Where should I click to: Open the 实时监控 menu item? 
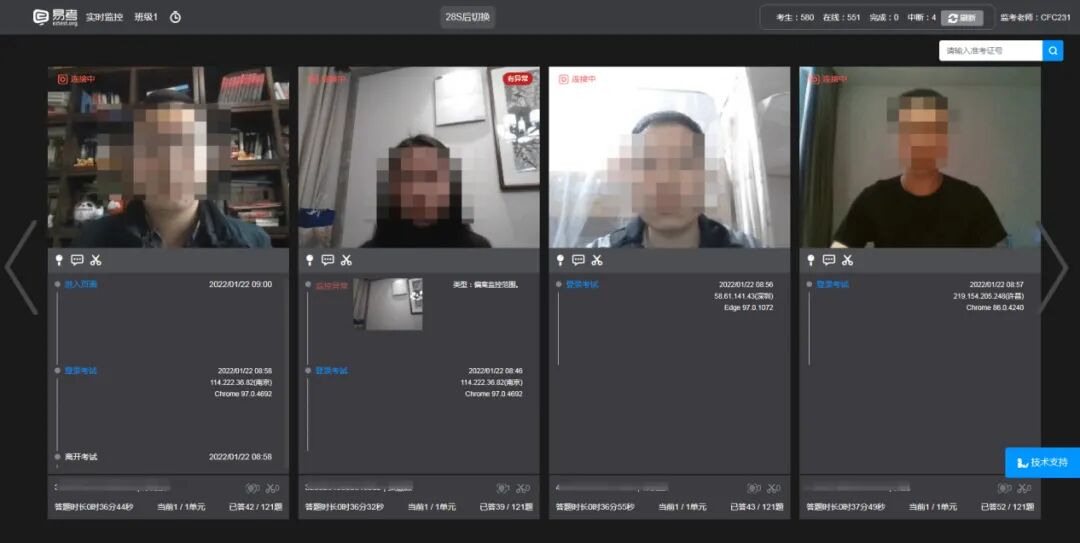point(104,17)
